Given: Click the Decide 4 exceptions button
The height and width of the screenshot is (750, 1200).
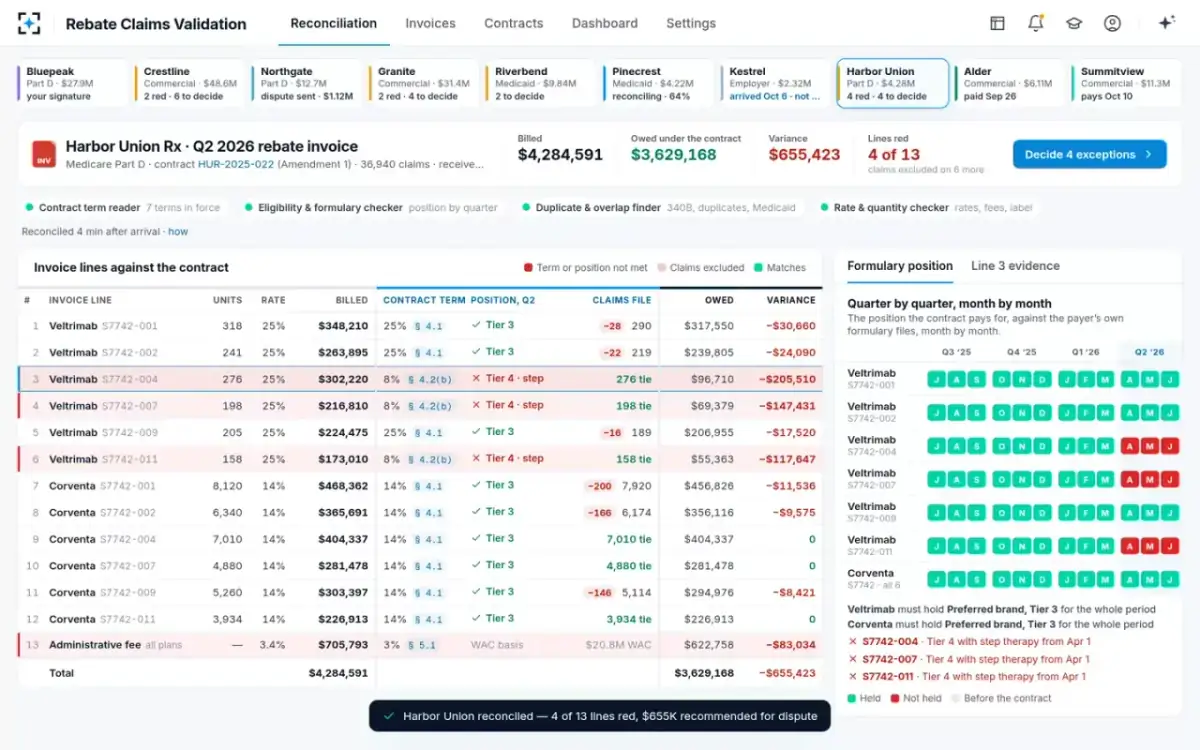Looking at the screenshot, I should pyautogui.click(x=1089, y=155).
